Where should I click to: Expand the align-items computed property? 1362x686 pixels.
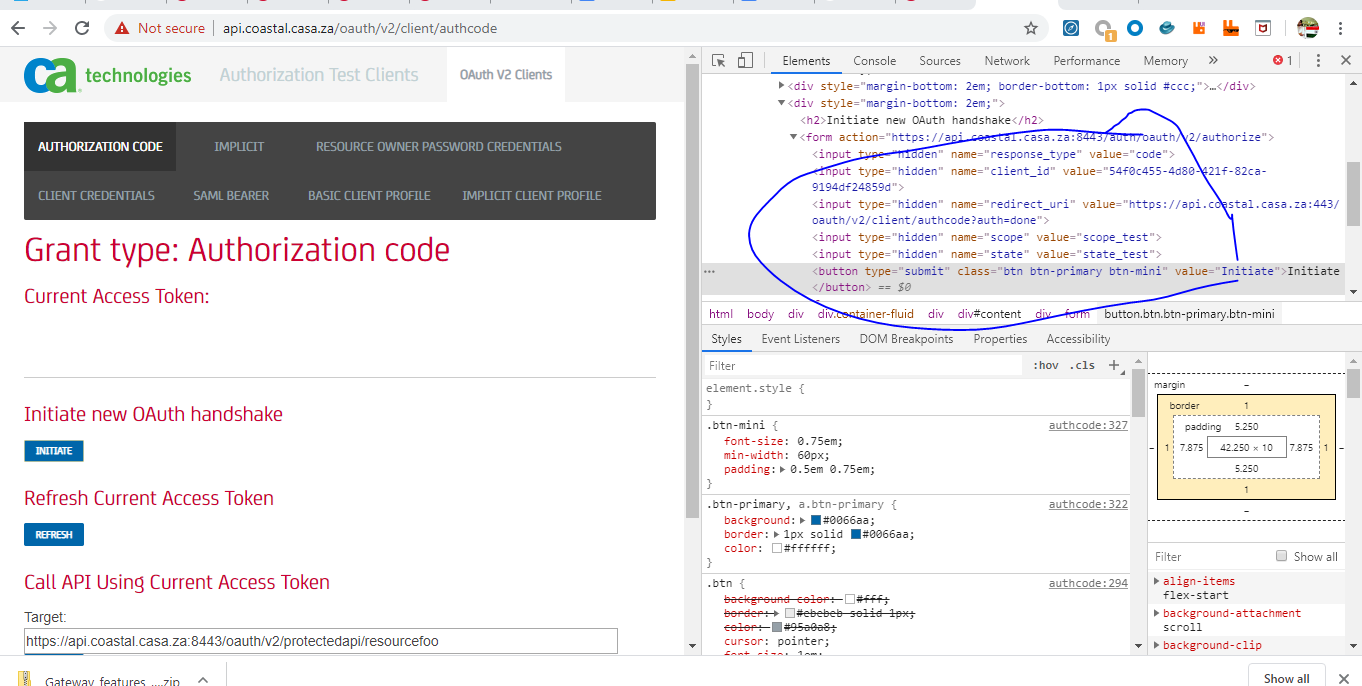click(x=1160, y=581)
